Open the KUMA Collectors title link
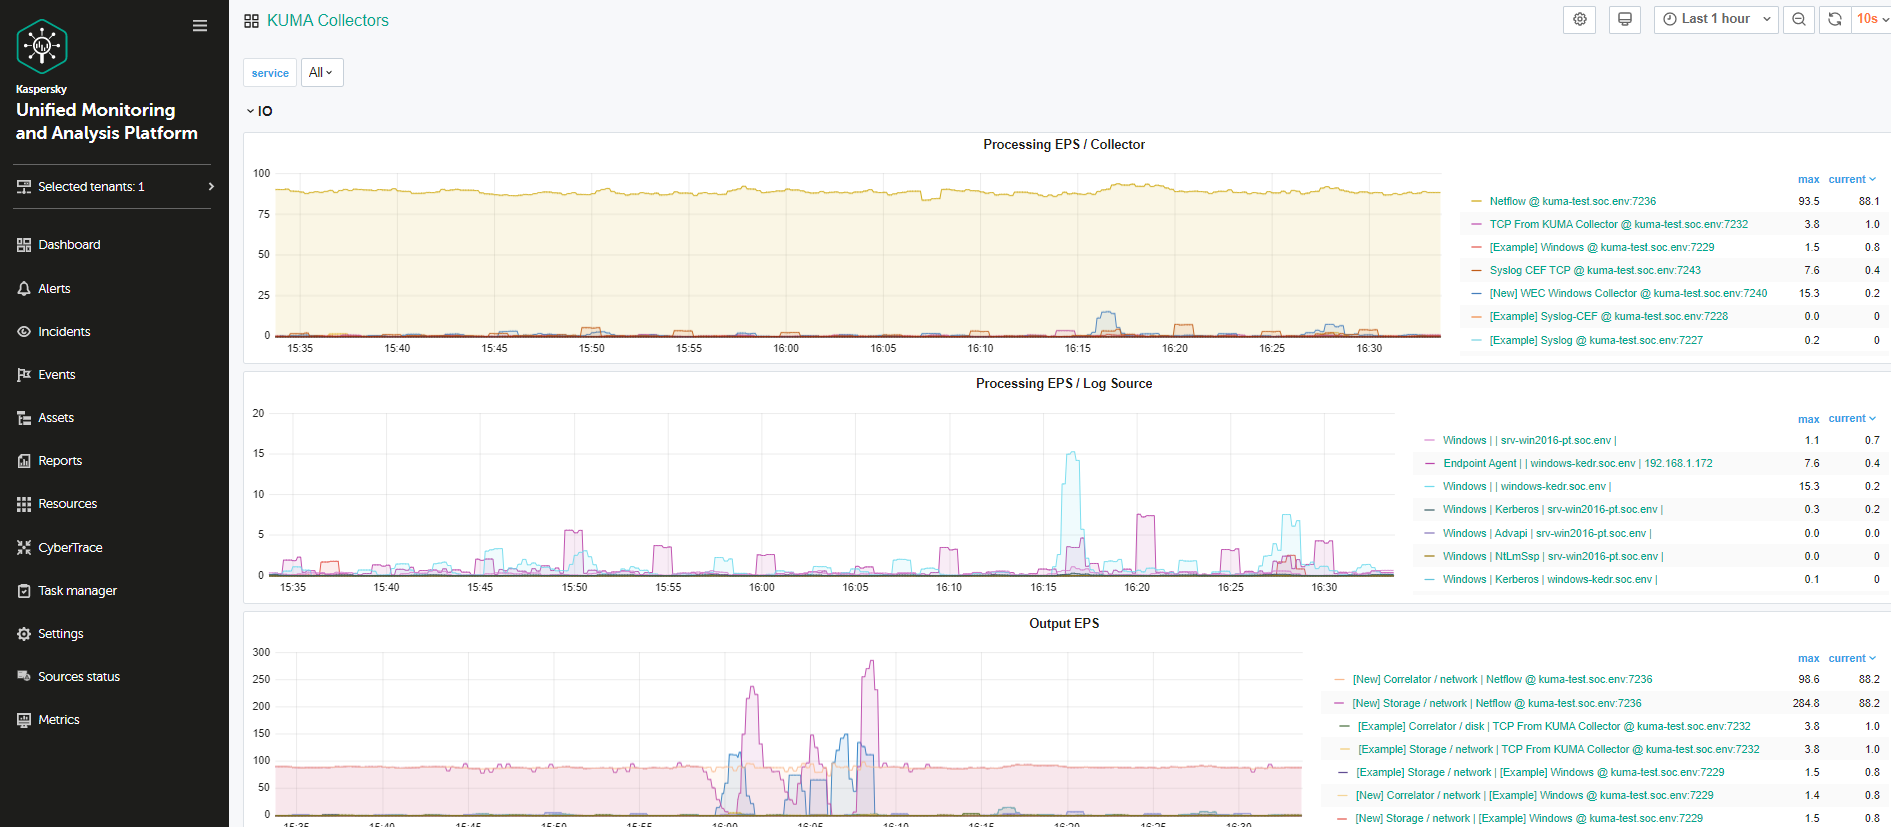The width and height of the screenshot is (1891, 827). click(x=328, y=21)
